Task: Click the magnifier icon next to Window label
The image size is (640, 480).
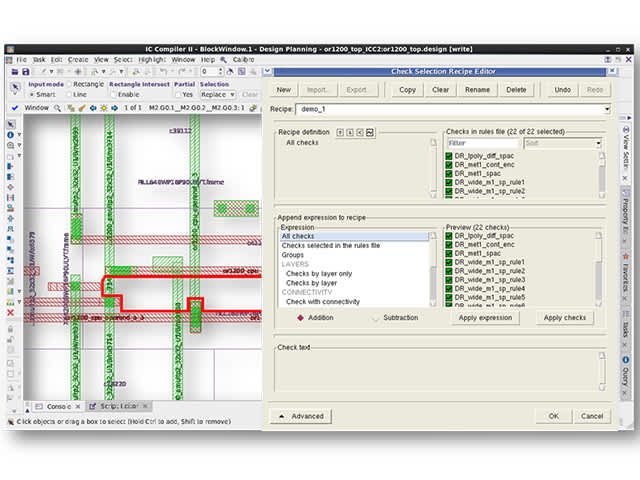Action: pyautogui.click(x=58, y=108)
